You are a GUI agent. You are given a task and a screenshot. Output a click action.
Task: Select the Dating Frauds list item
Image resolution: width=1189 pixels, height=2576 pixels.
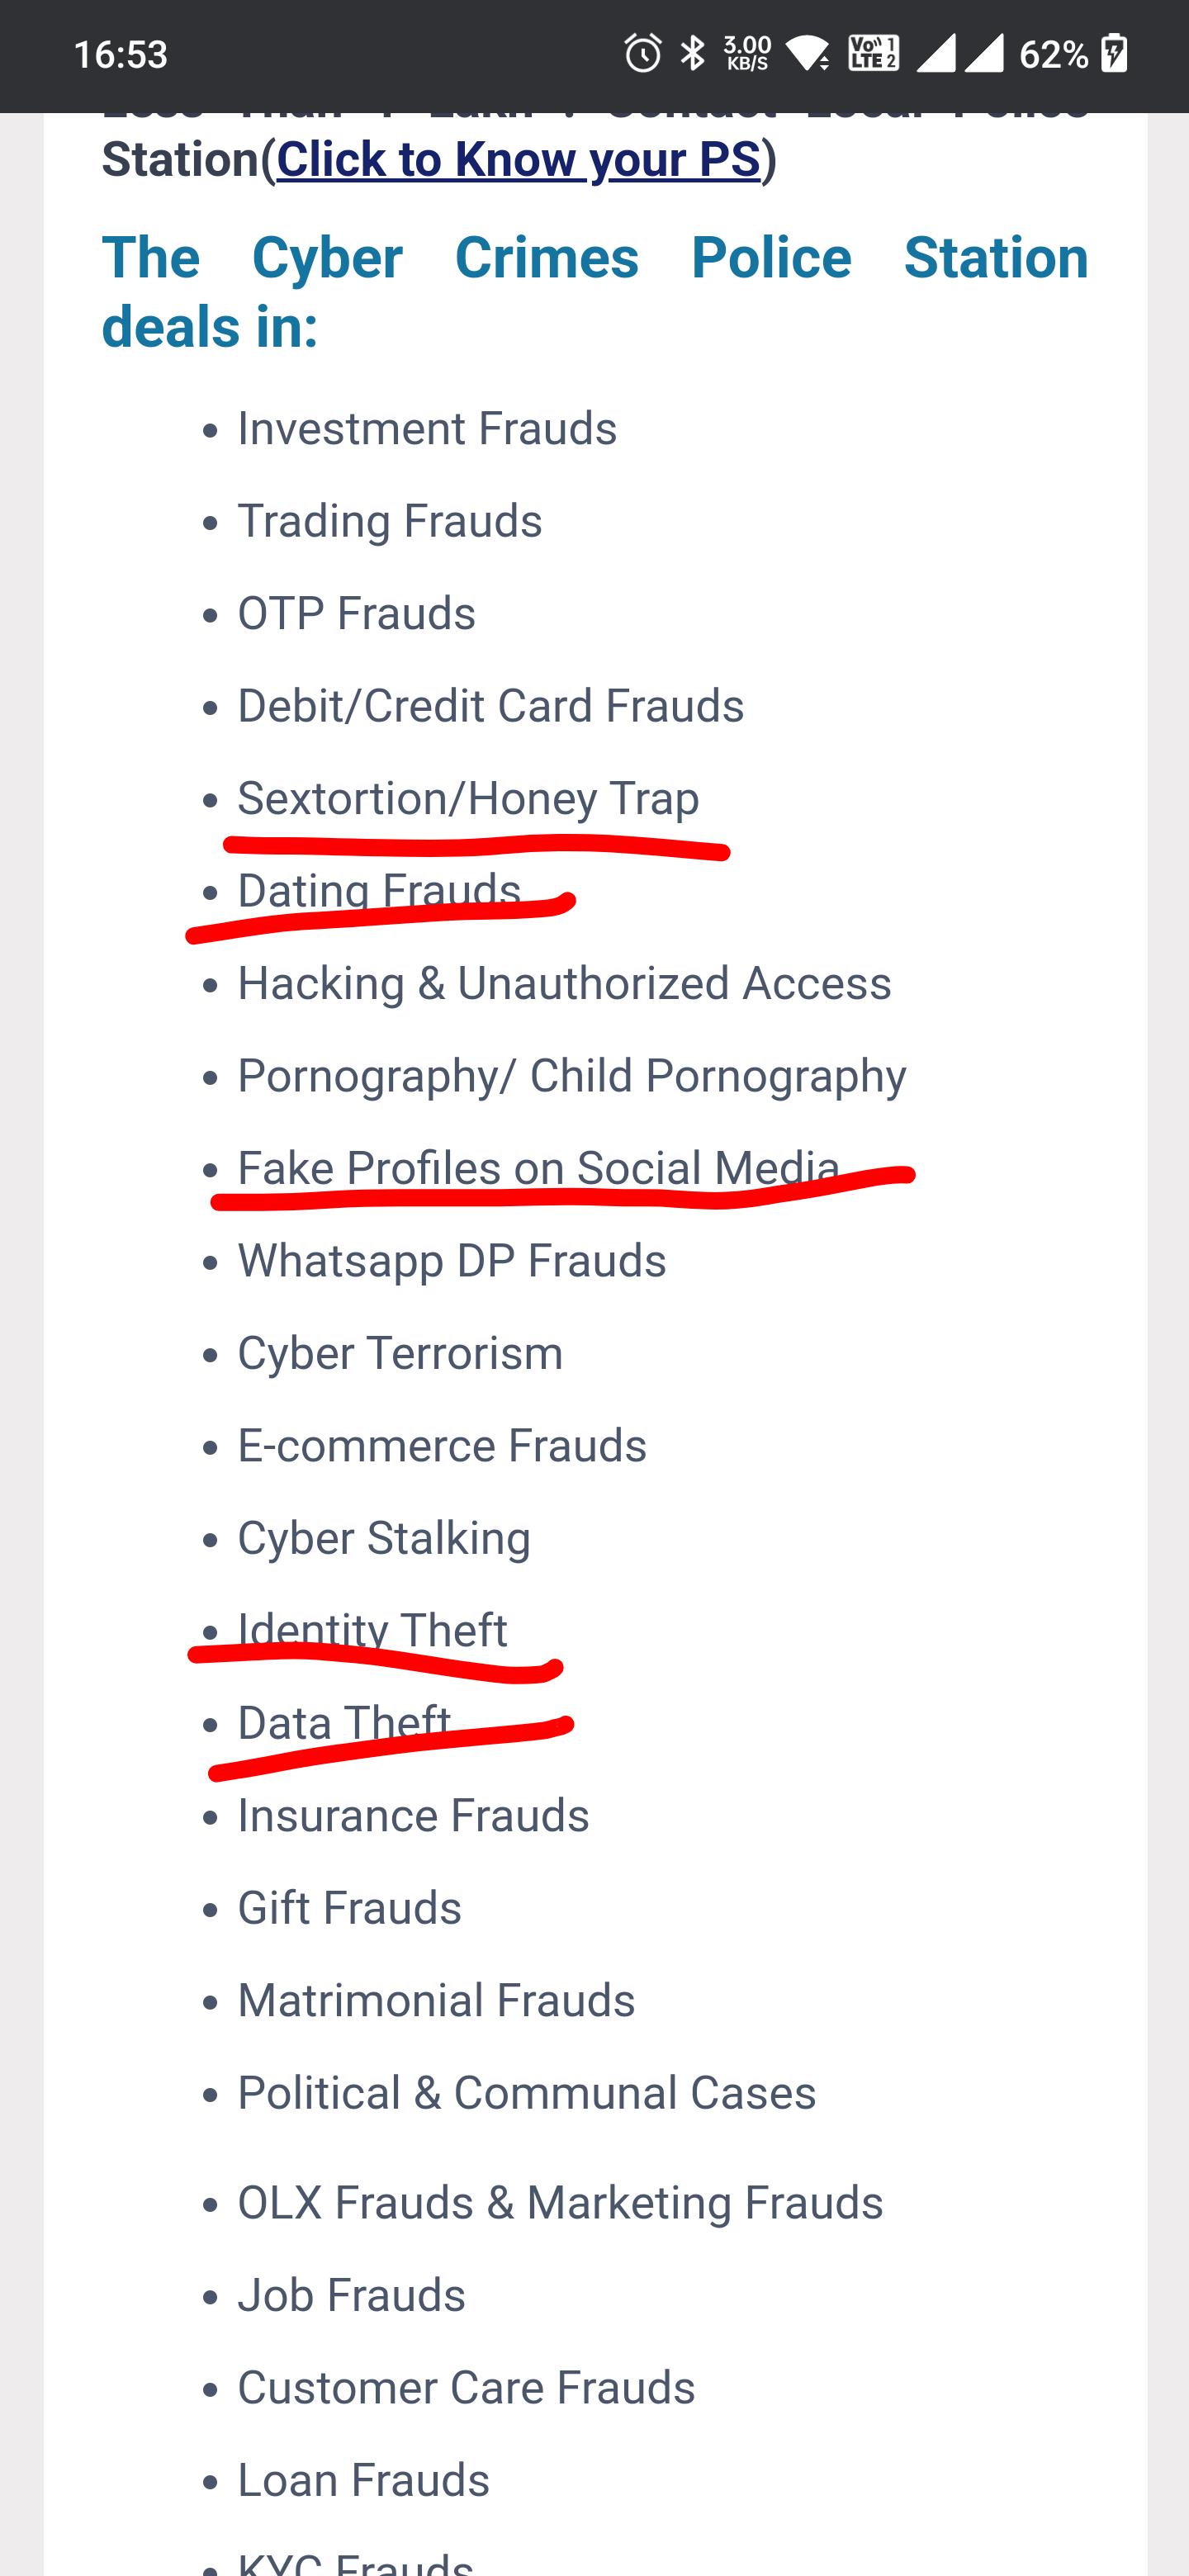(x=379, y=890)
